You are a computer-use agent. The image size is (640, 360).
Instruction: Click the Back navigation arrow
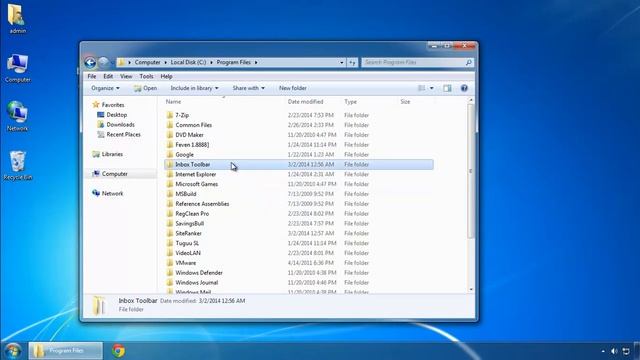(90, 62)
